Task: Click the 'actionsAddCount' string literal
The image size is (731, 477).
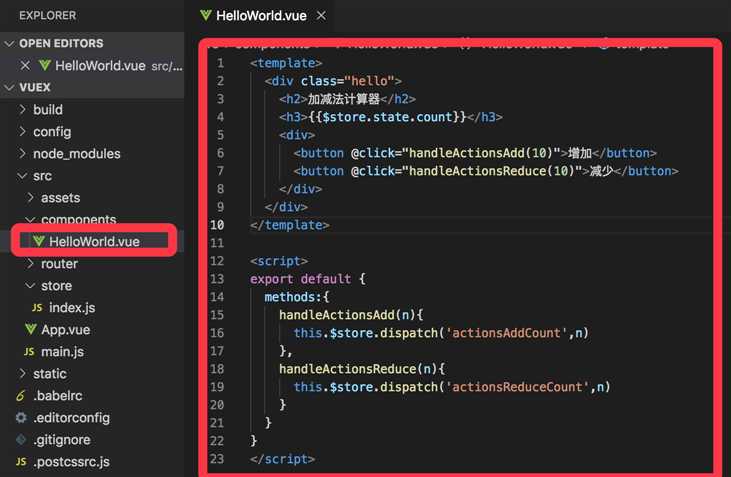Action: pyautogui.click(x=506, y=333)
